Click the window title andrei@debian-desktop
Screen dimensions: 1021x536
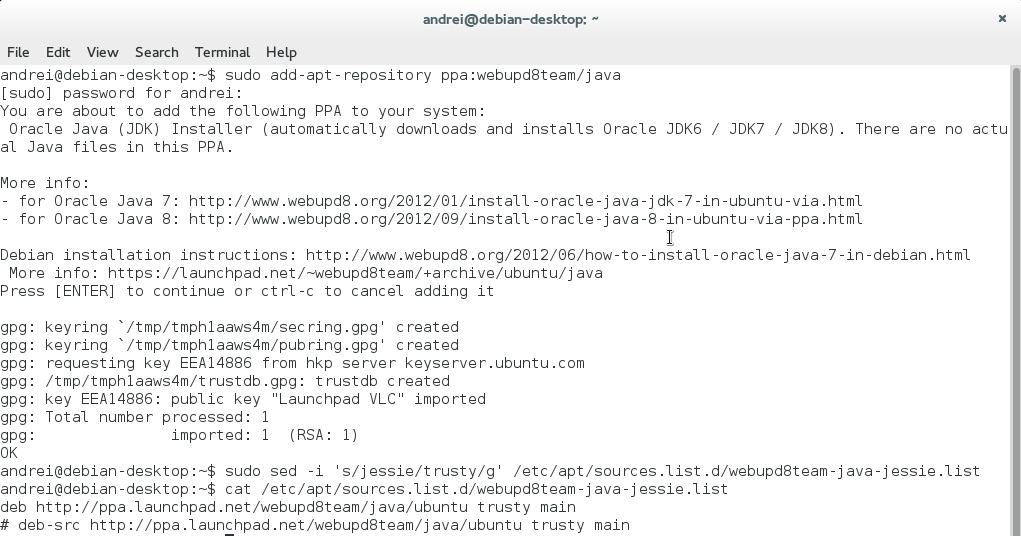[510, 18]
